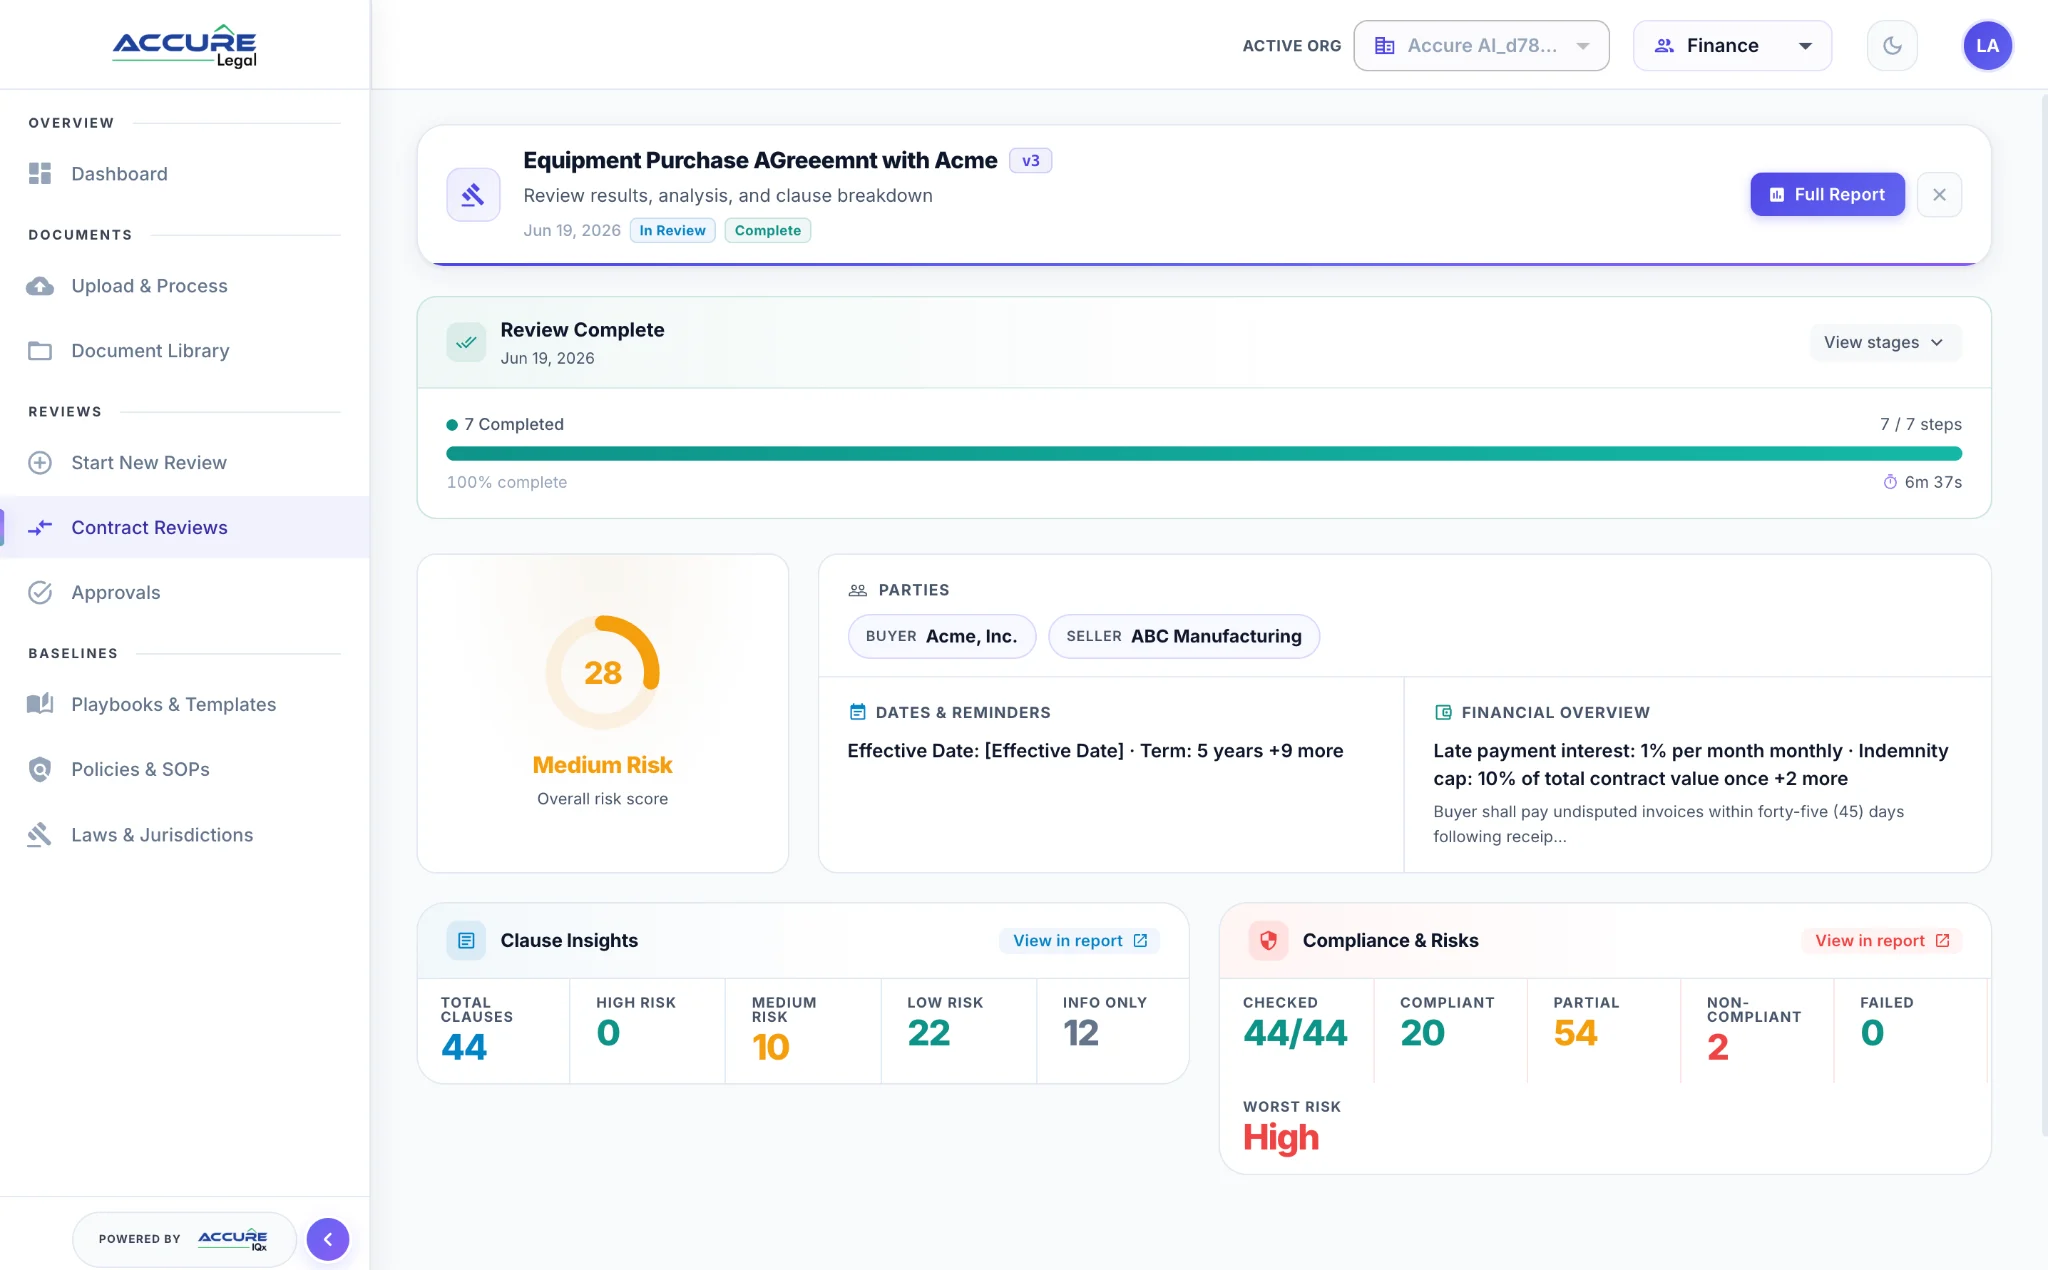Click the building icon in Active Org selector
This screenshot has height=1270, width=2048.
(x=1384, y=46)
